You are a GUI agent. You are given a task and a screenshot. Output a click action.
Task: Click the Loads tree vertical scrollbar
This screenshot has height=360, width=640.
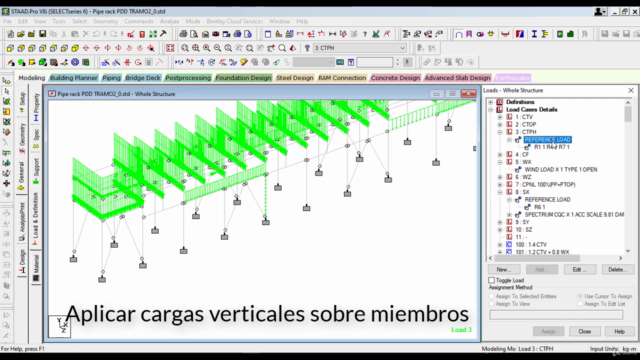tap(628, 176)
